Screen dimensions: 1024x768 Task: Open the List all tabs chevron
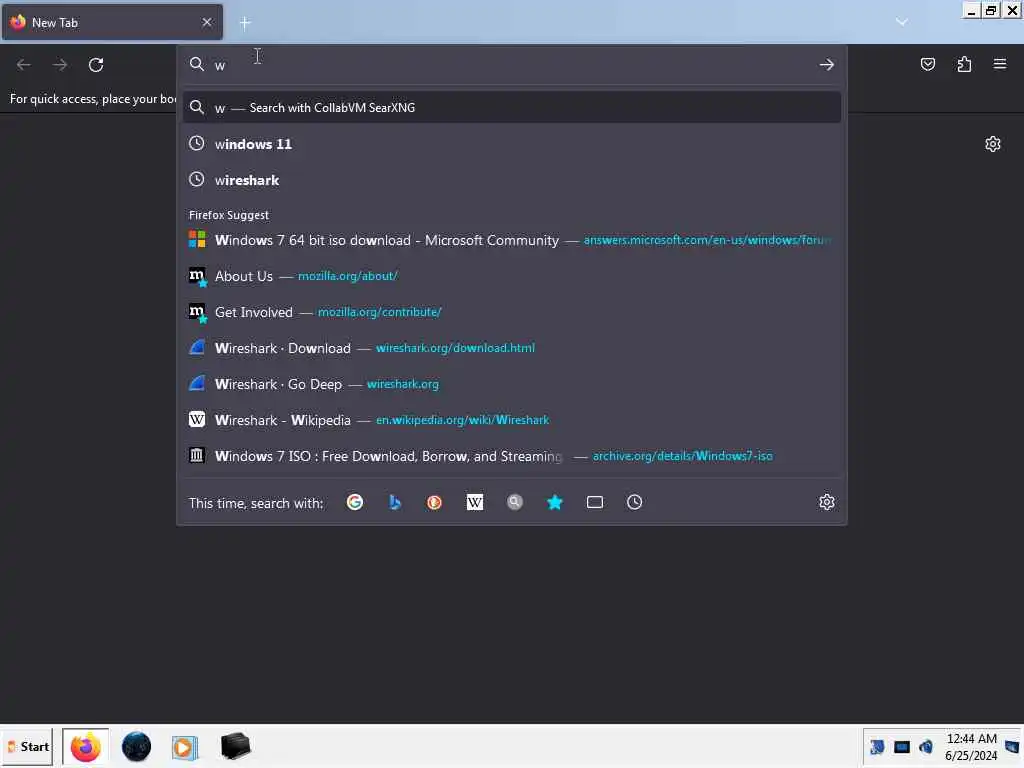pyautogui.click(x=902, y=22)
